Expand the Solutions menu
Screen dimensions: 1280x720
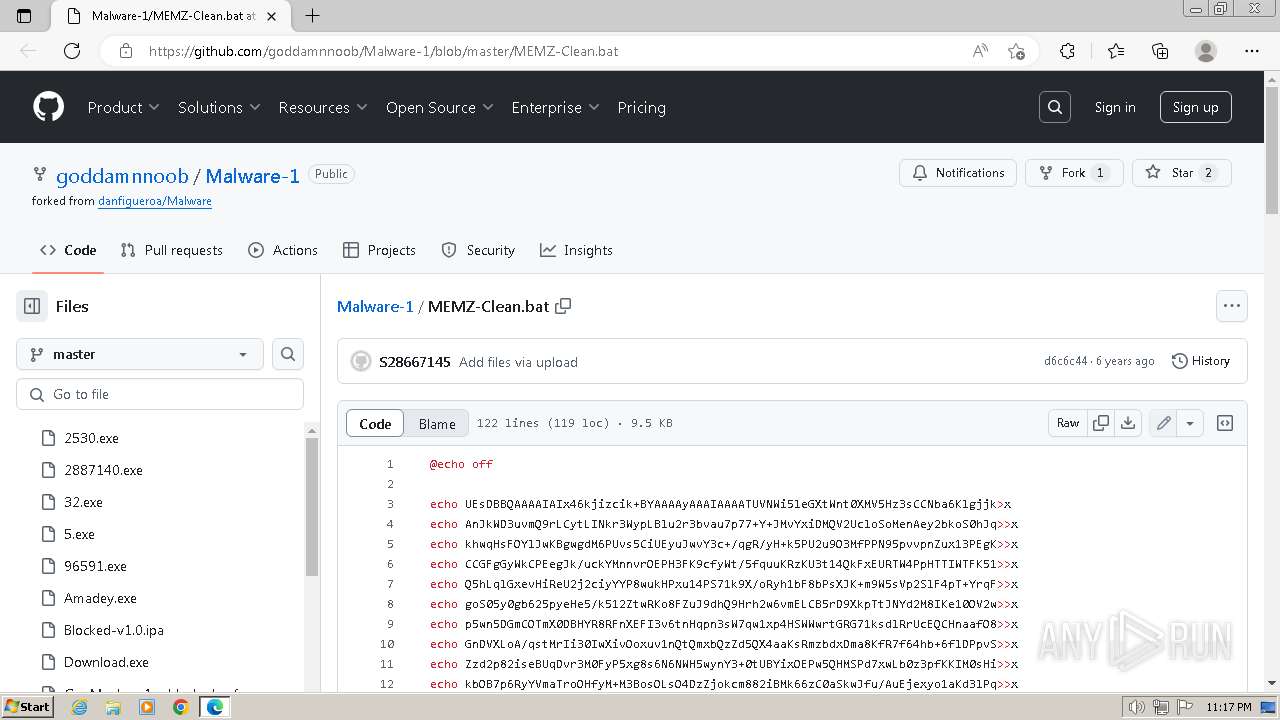[219, 107]
